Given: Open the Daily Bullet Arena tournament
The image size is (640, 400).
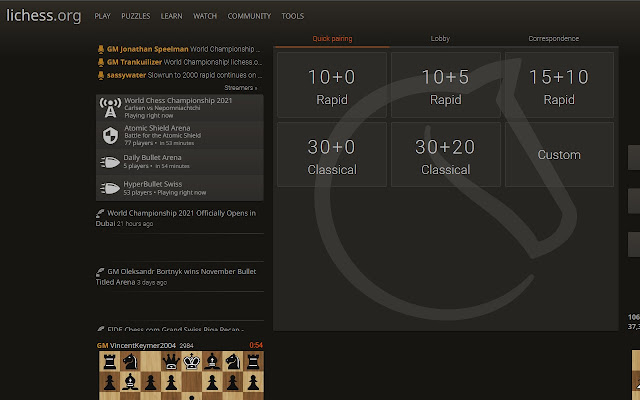Looking at the screenshot, I should (x=180, y=162).
